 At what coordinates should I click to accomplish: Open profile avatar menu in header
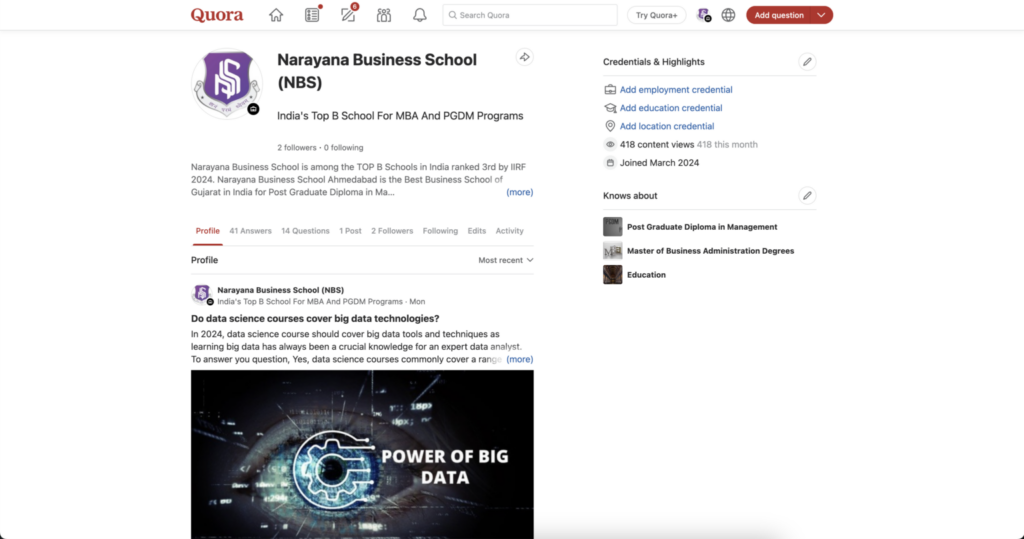pos(703,15)
